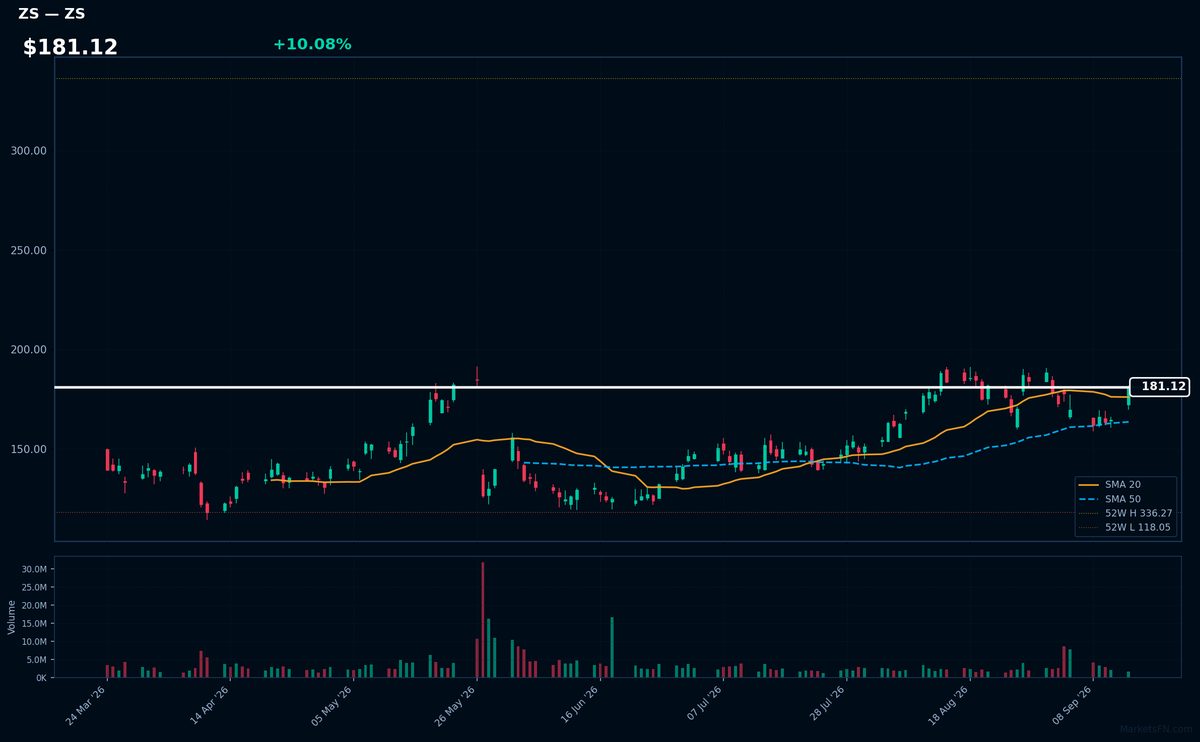1200x742 pixels.
Task: Click the 08 Sep '26 date label
Action: (1072, 706)
